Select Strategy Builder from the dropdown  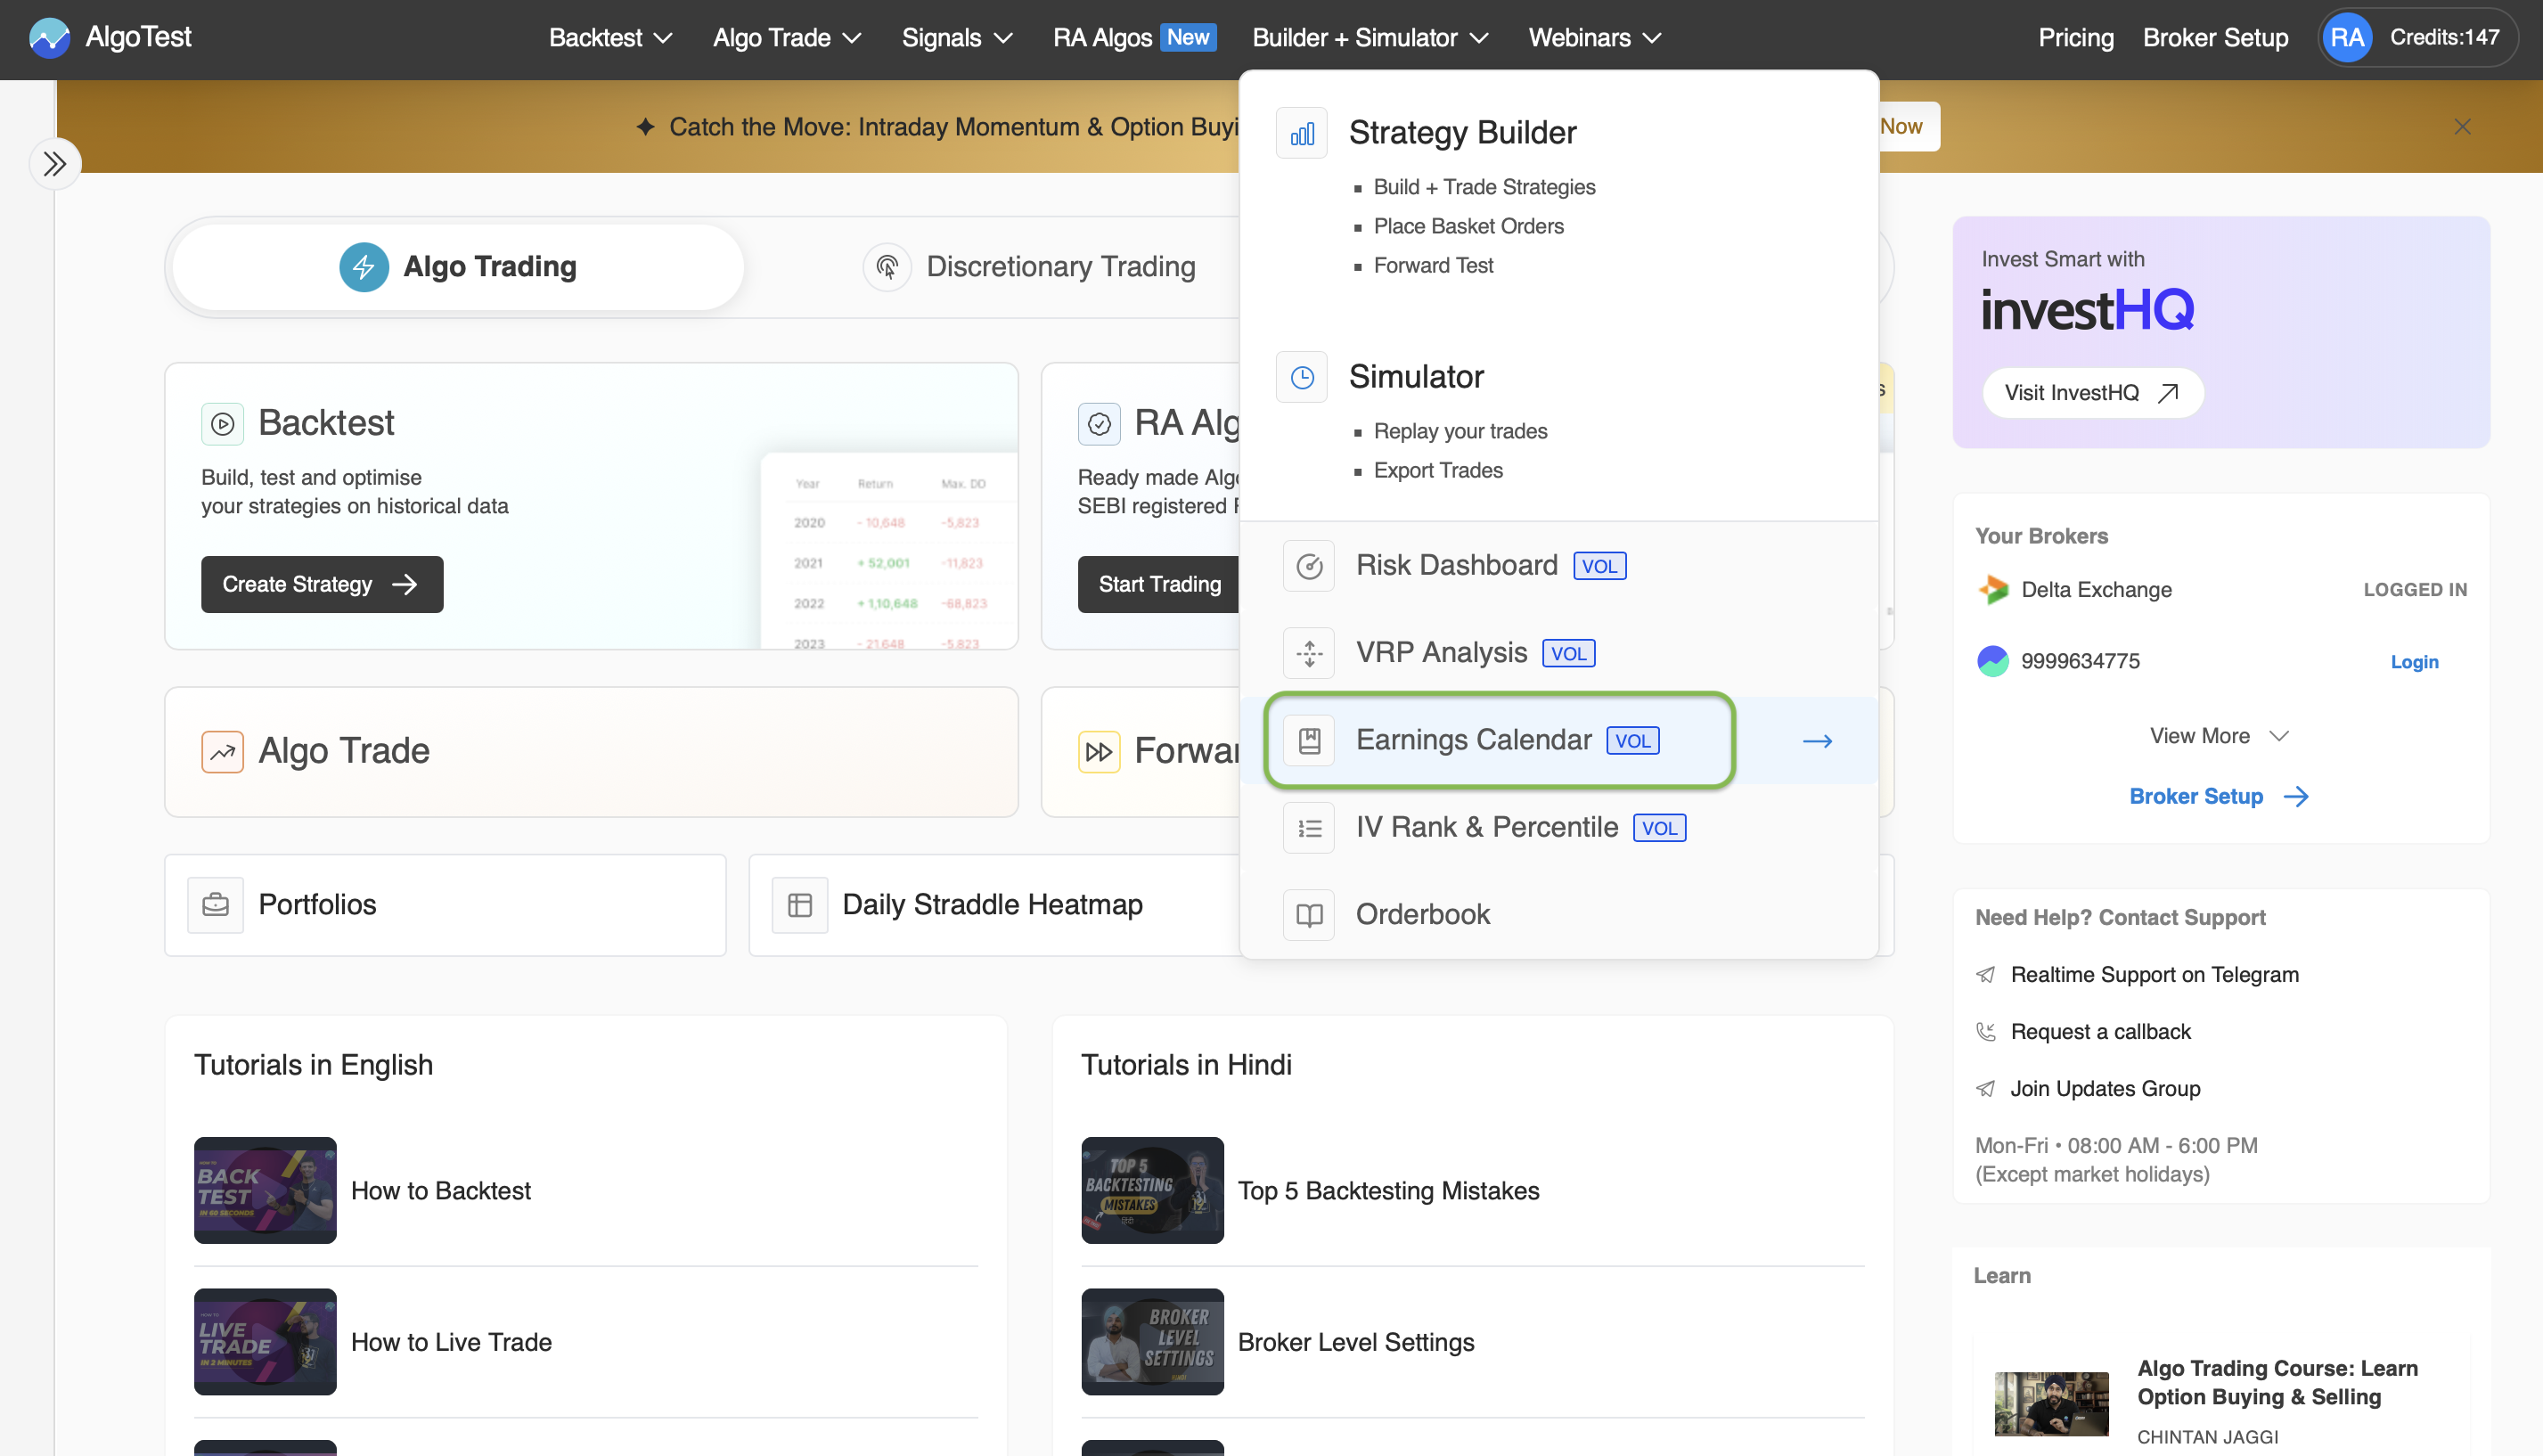[1462, 133]
